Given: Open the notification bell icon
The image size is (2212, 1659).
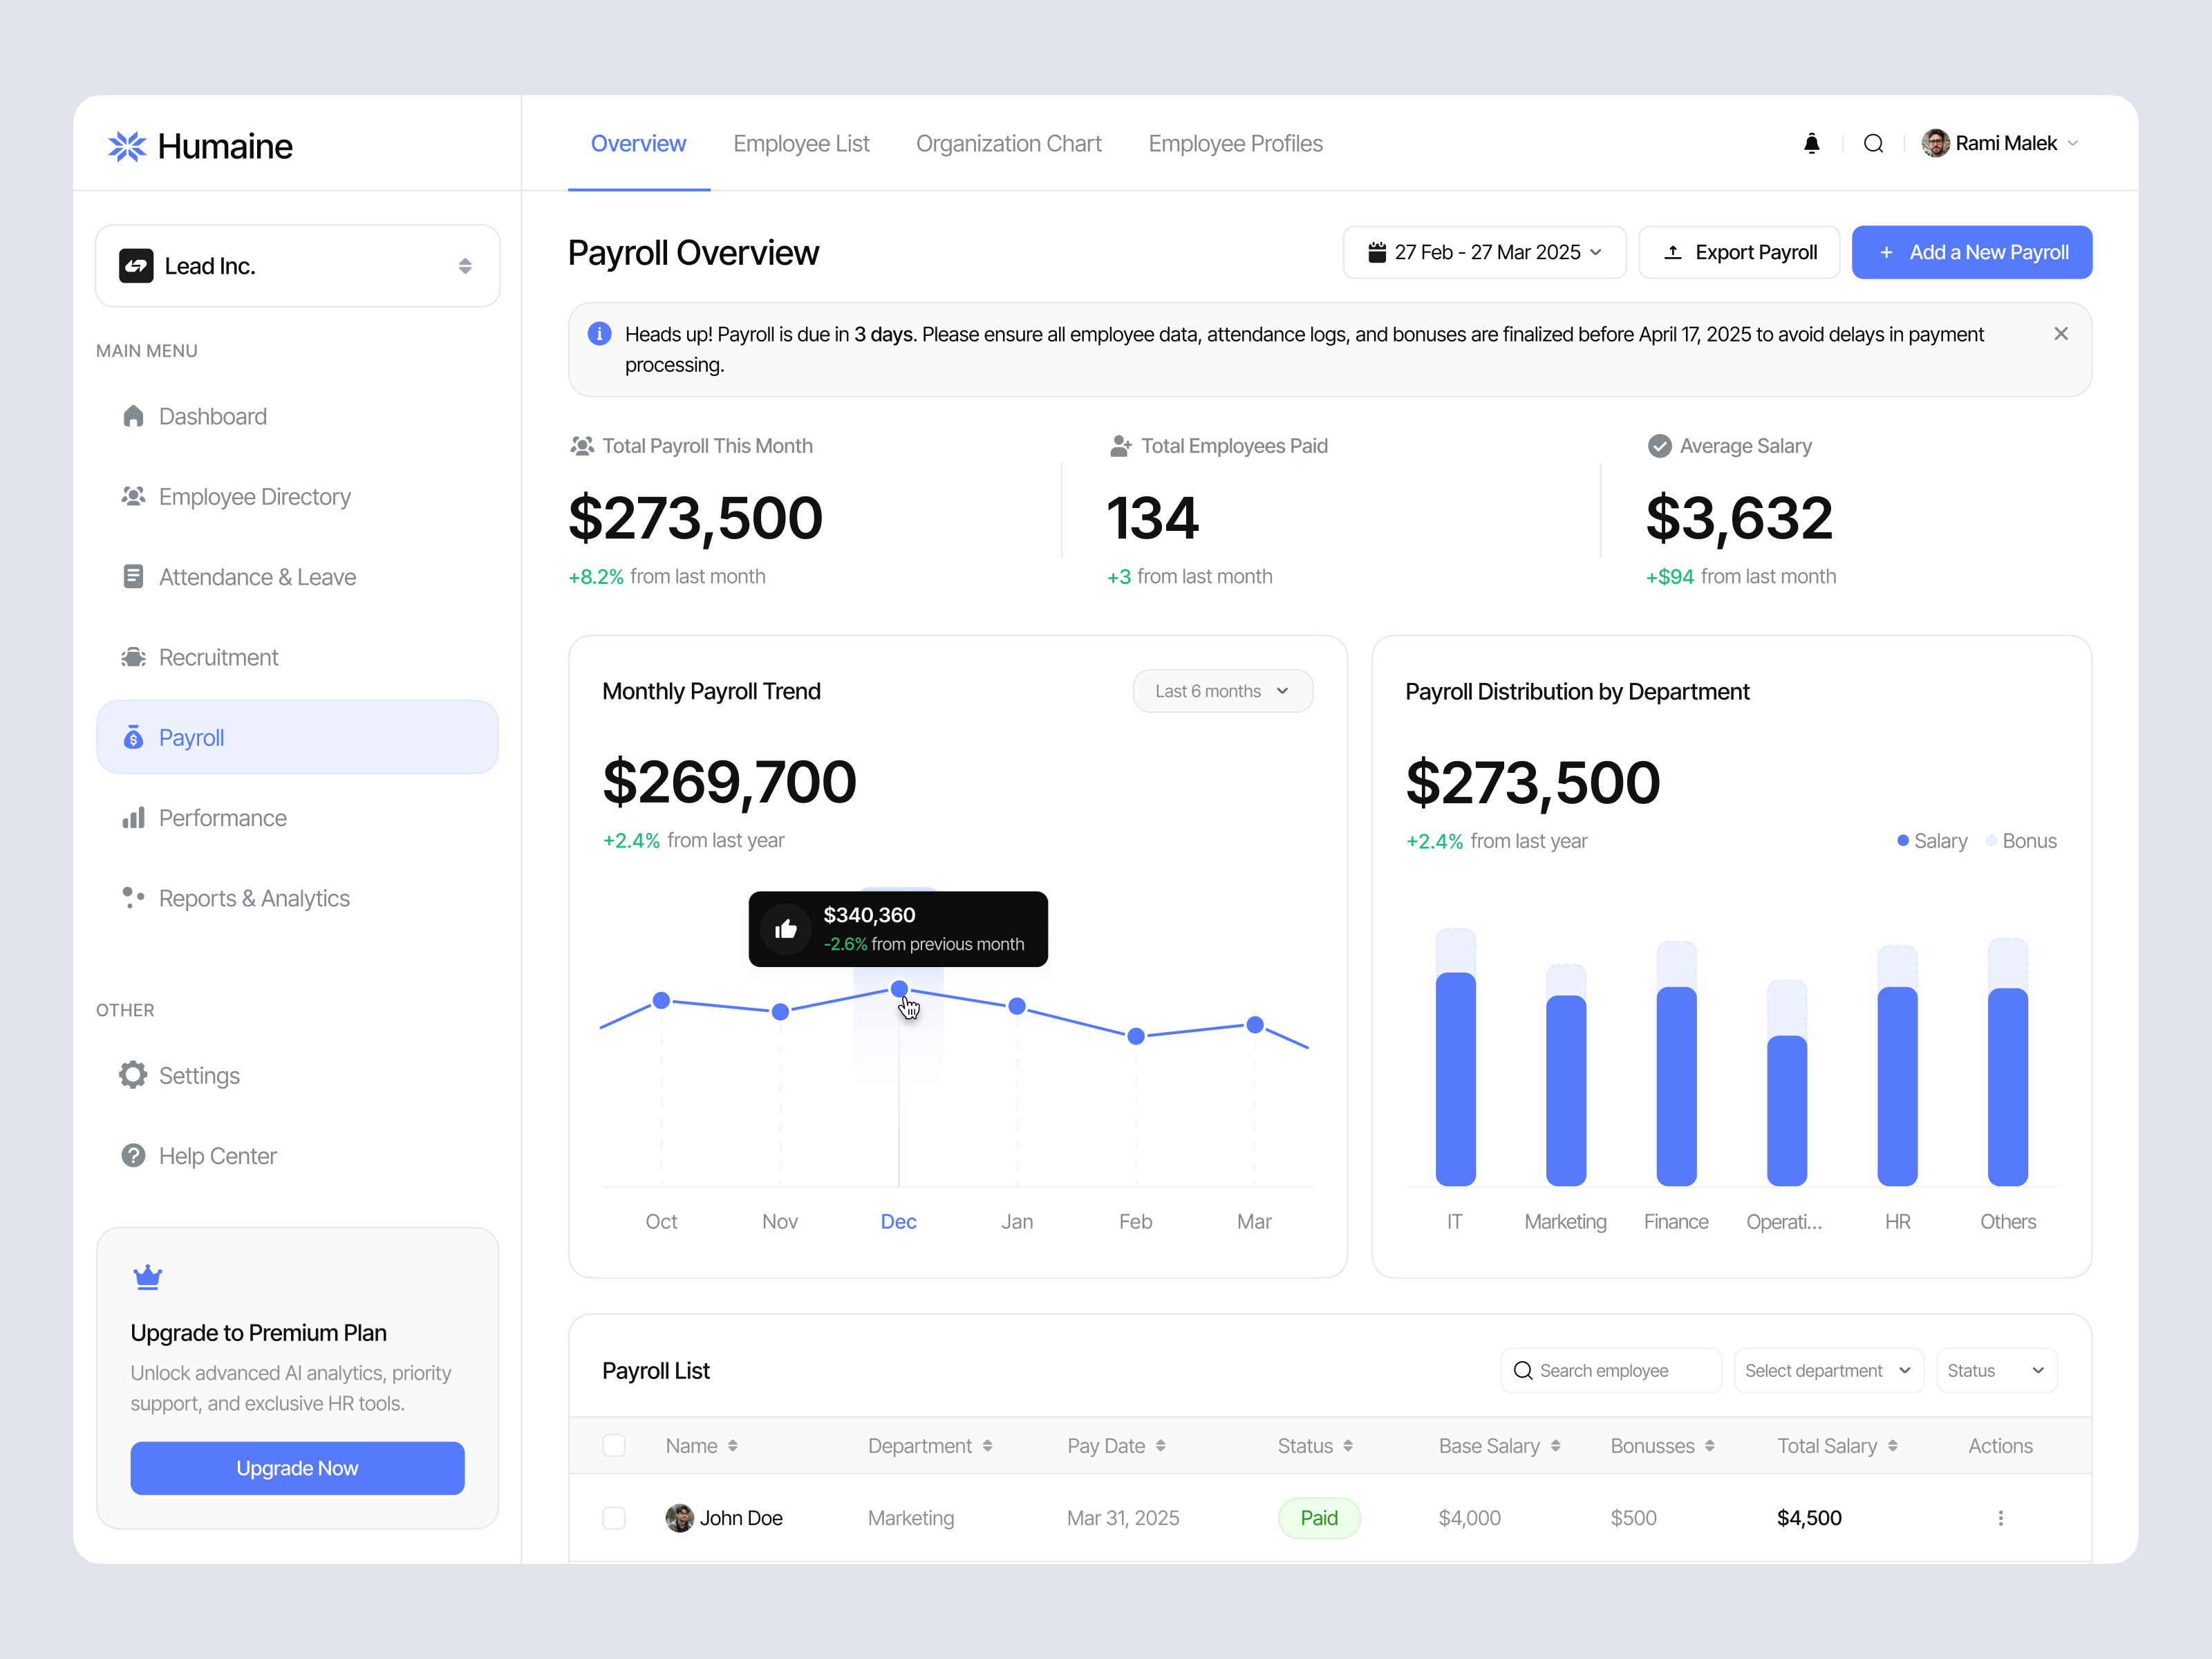Looking at the screenshot, I should pos(1811,143).
